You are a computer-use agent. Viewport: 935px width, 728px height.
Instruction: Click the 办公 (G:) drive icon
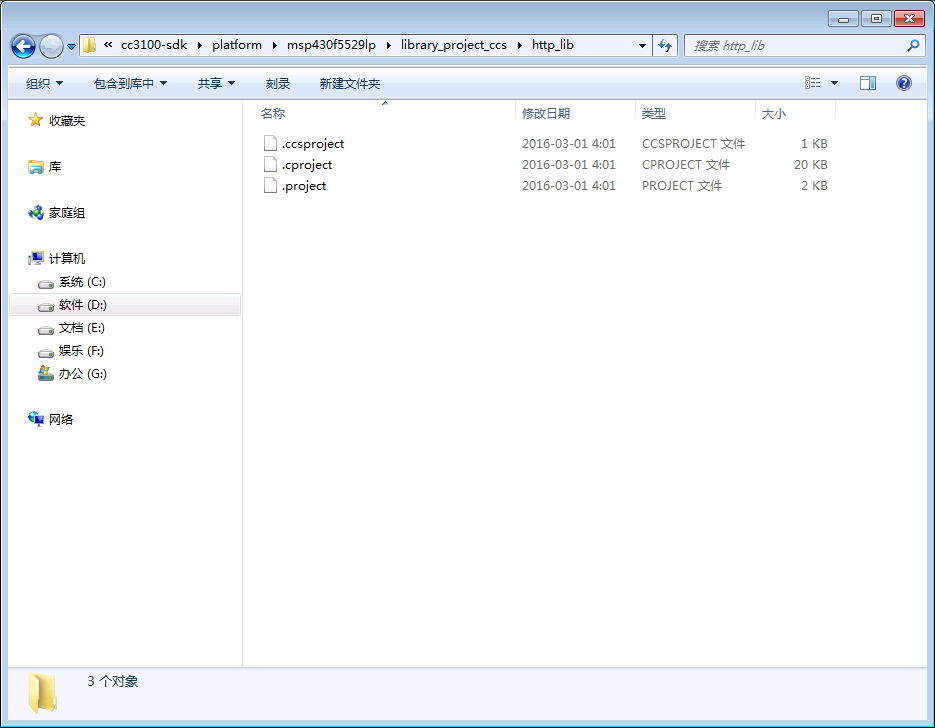[x=46, y=374]
